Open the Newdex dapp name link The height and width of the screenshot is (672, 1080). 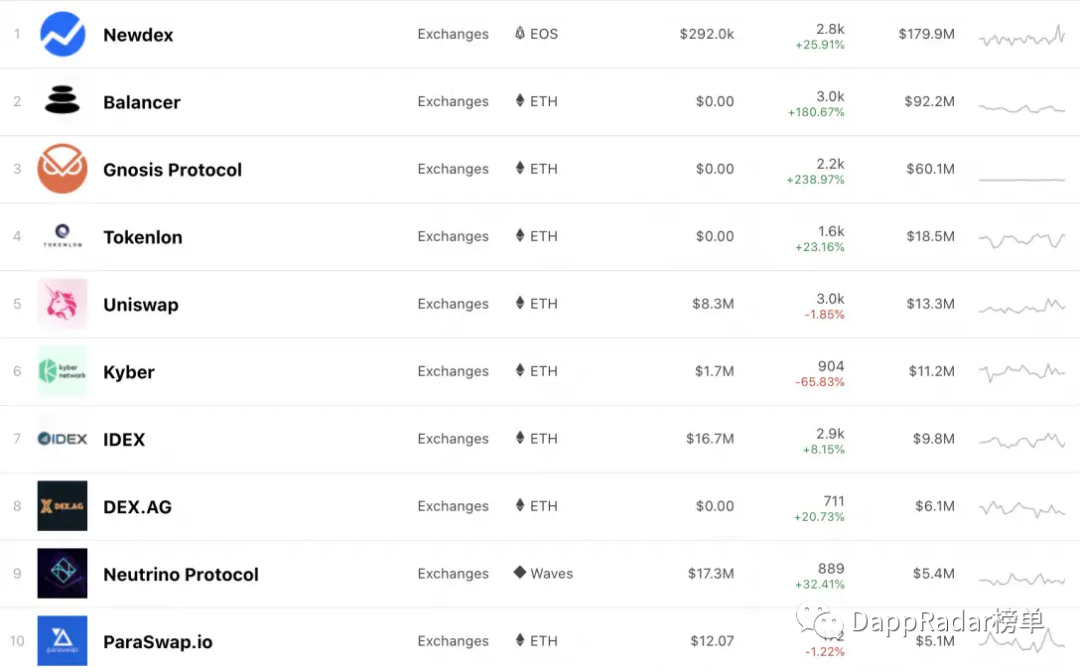[138, 35]
